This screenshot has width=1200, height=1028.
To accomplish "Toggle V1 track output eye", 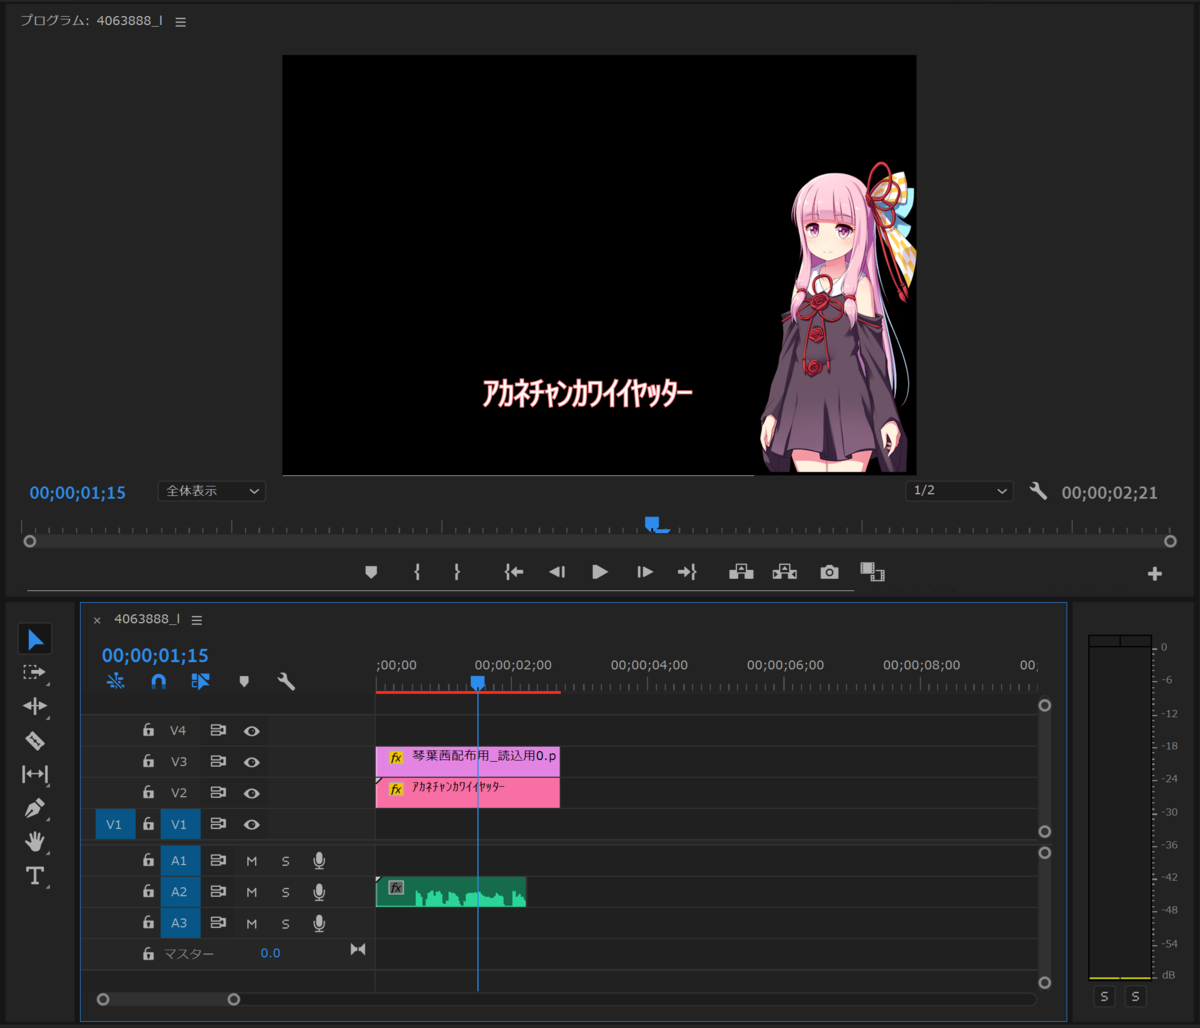I will (252, 824).
